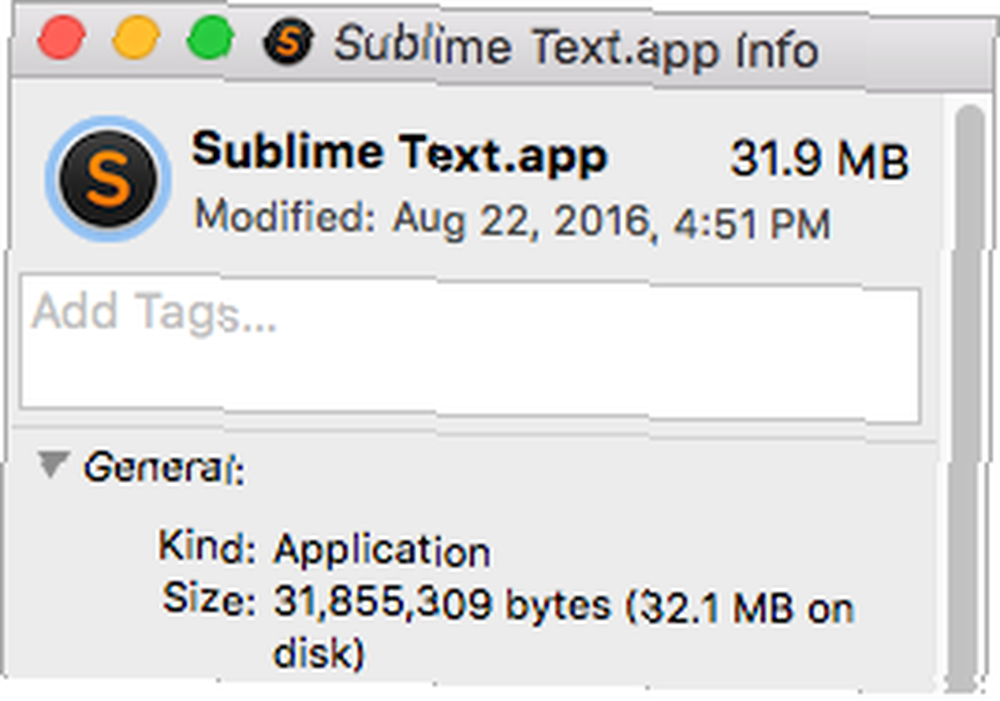Close the Info window with red button
This screenshot has height=701, width=1000.
click(61, 37)
